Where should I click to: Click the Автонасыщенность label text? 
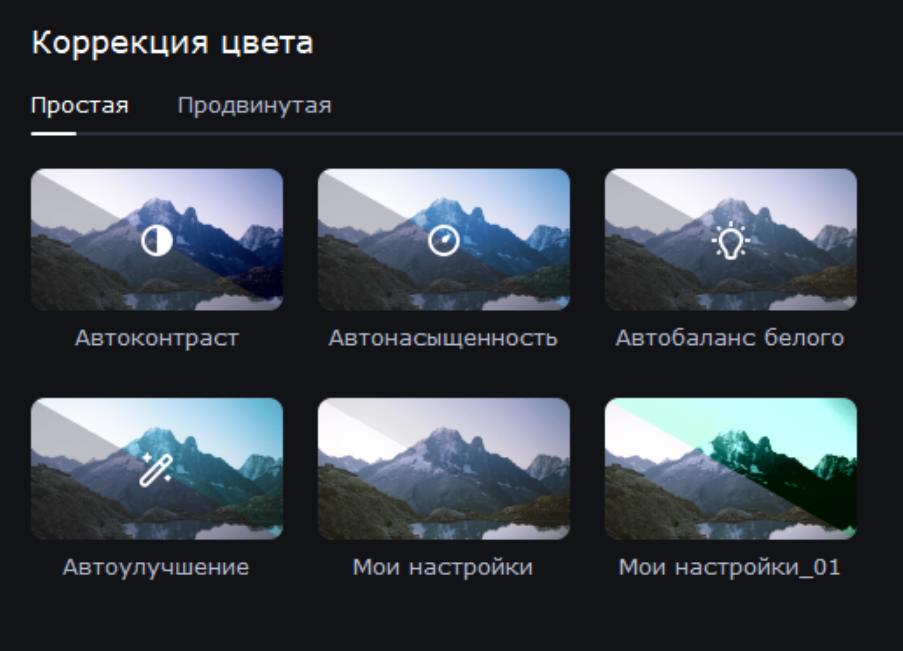443,338
